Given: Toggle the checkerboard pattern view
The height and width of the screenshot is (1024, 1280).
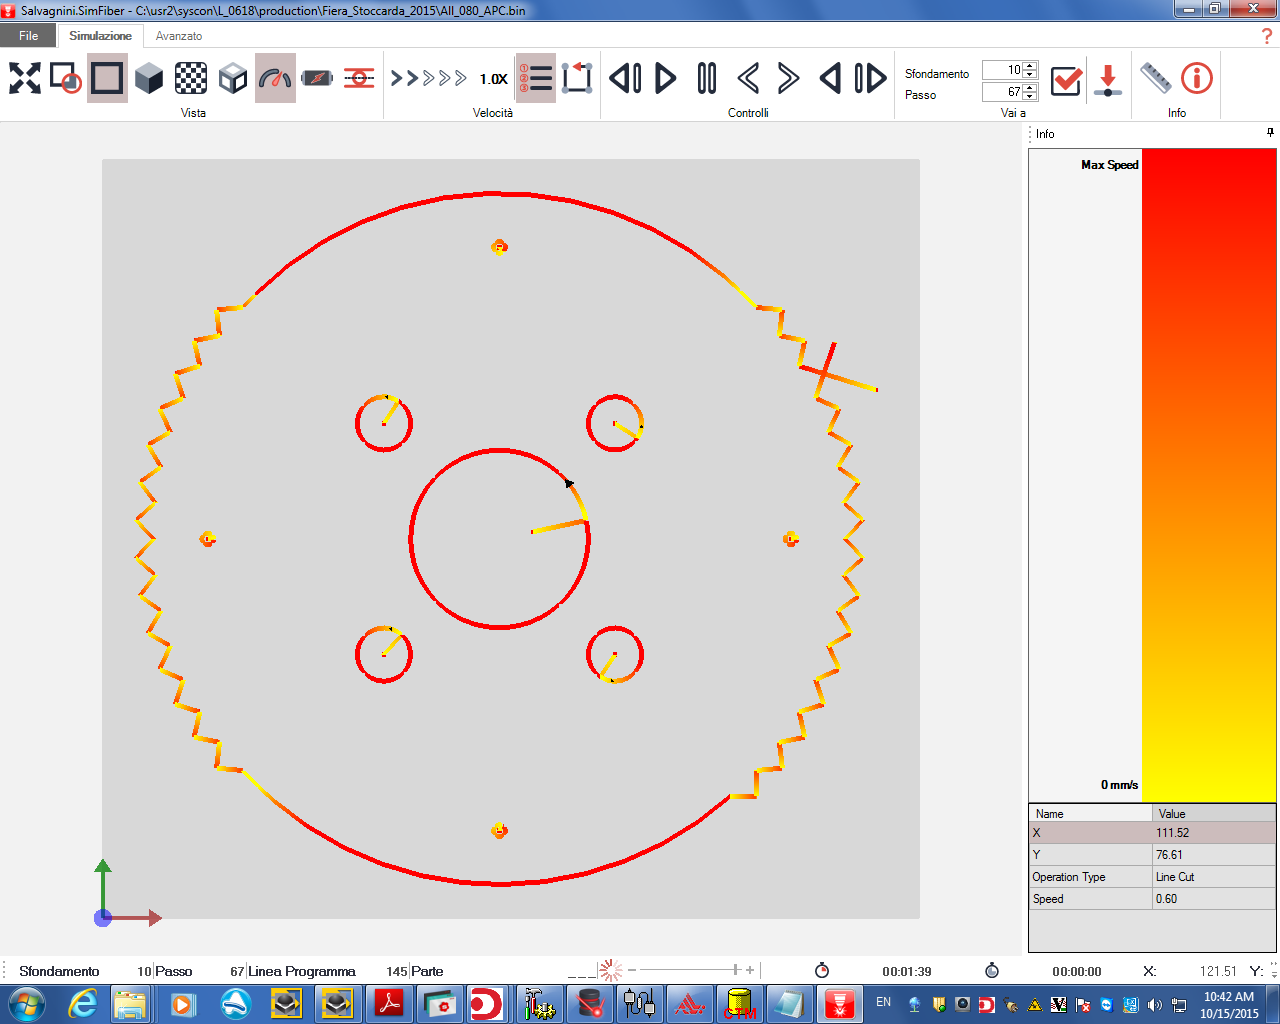Looking at the screenshot, I should pos(191,78).
